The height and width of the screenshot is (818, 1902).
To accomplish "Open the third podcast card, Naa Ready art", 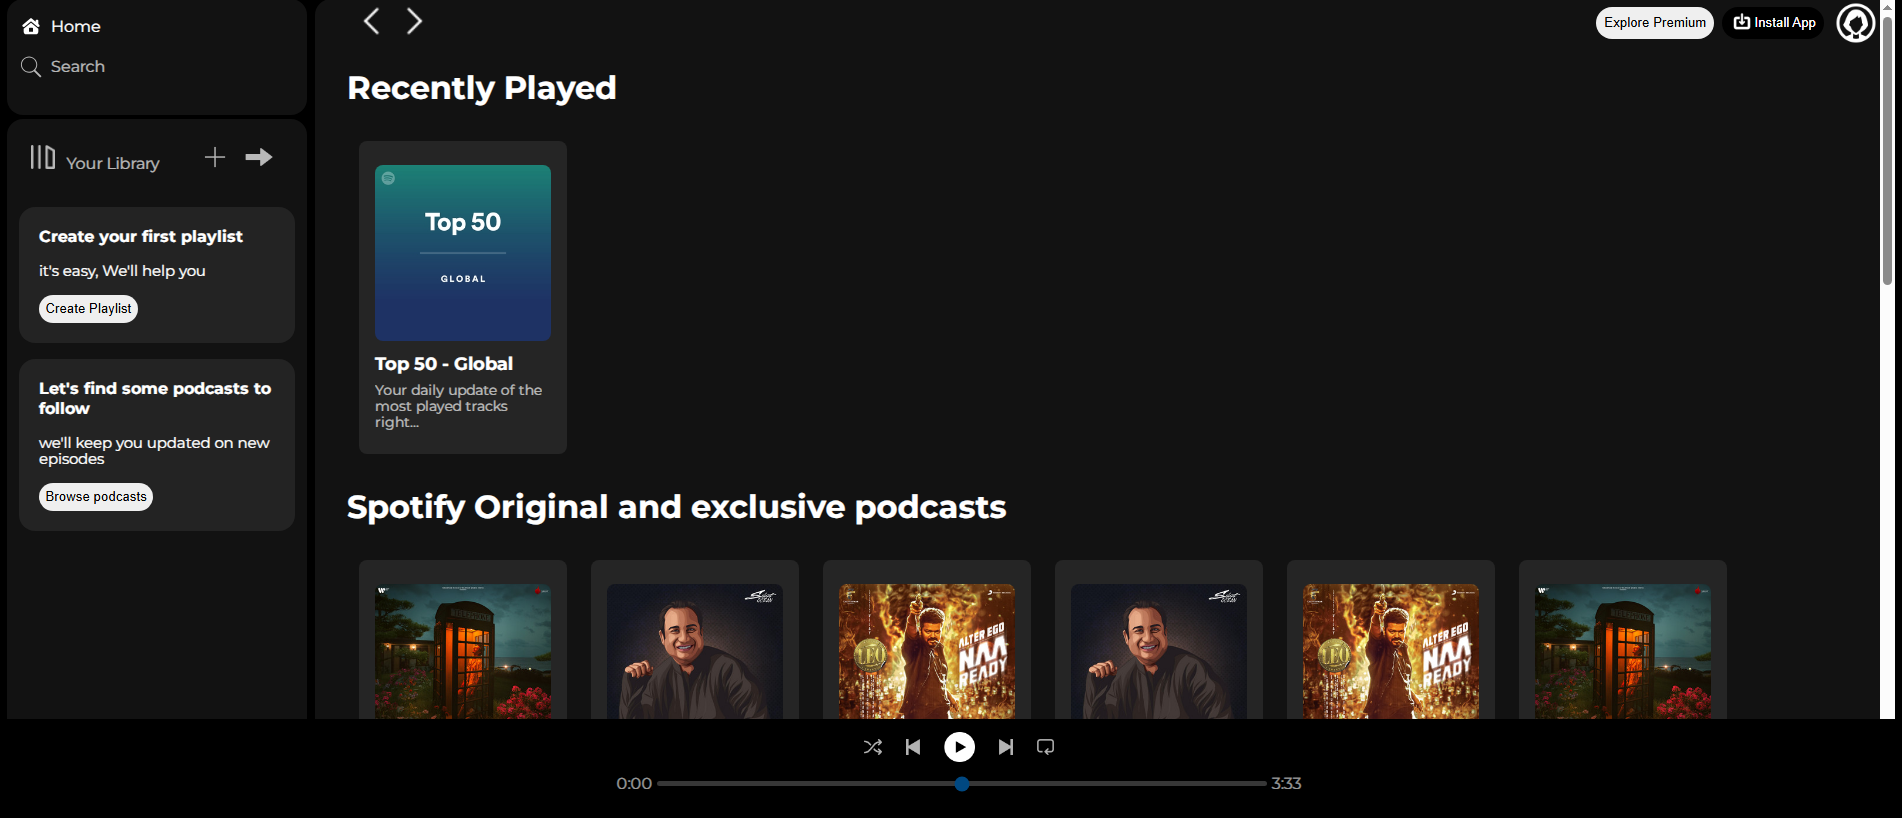I will 927,640.
